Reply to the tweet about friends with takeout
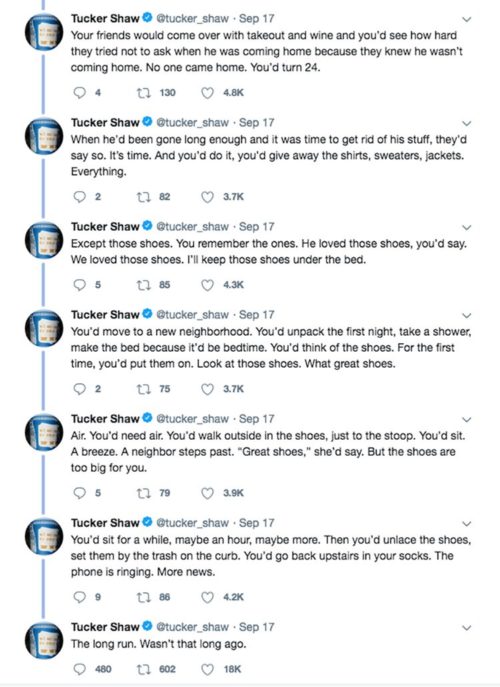Screen dimensions: 500x687 pyautogui.click(x=79, y=93)
